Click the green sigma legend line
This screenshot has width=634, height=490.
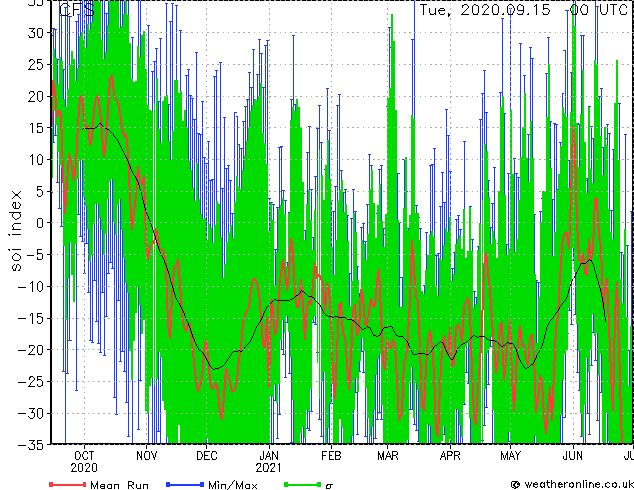pos(303,484)
